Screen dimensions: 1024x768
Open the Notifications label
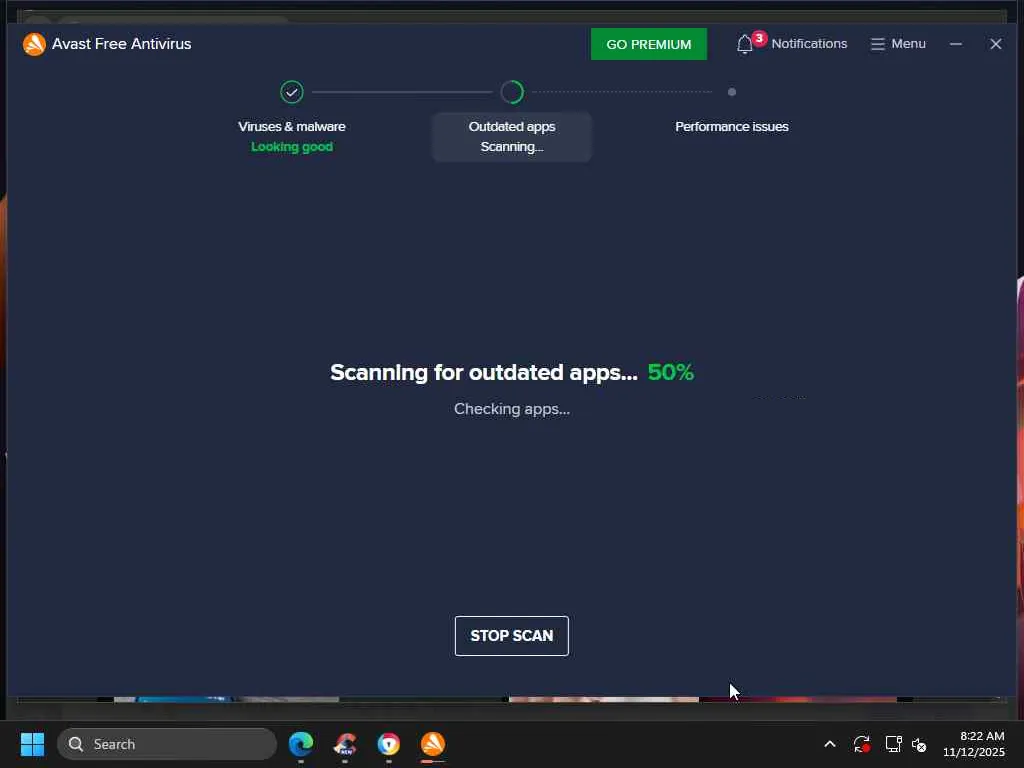click(809, 44)
